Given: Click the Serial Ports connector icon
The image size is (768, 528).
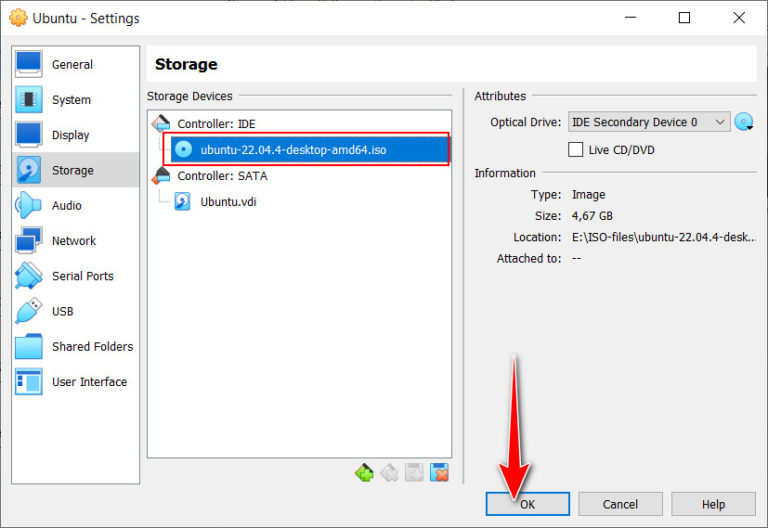Looking at the screenshot, I should (28, 276).
